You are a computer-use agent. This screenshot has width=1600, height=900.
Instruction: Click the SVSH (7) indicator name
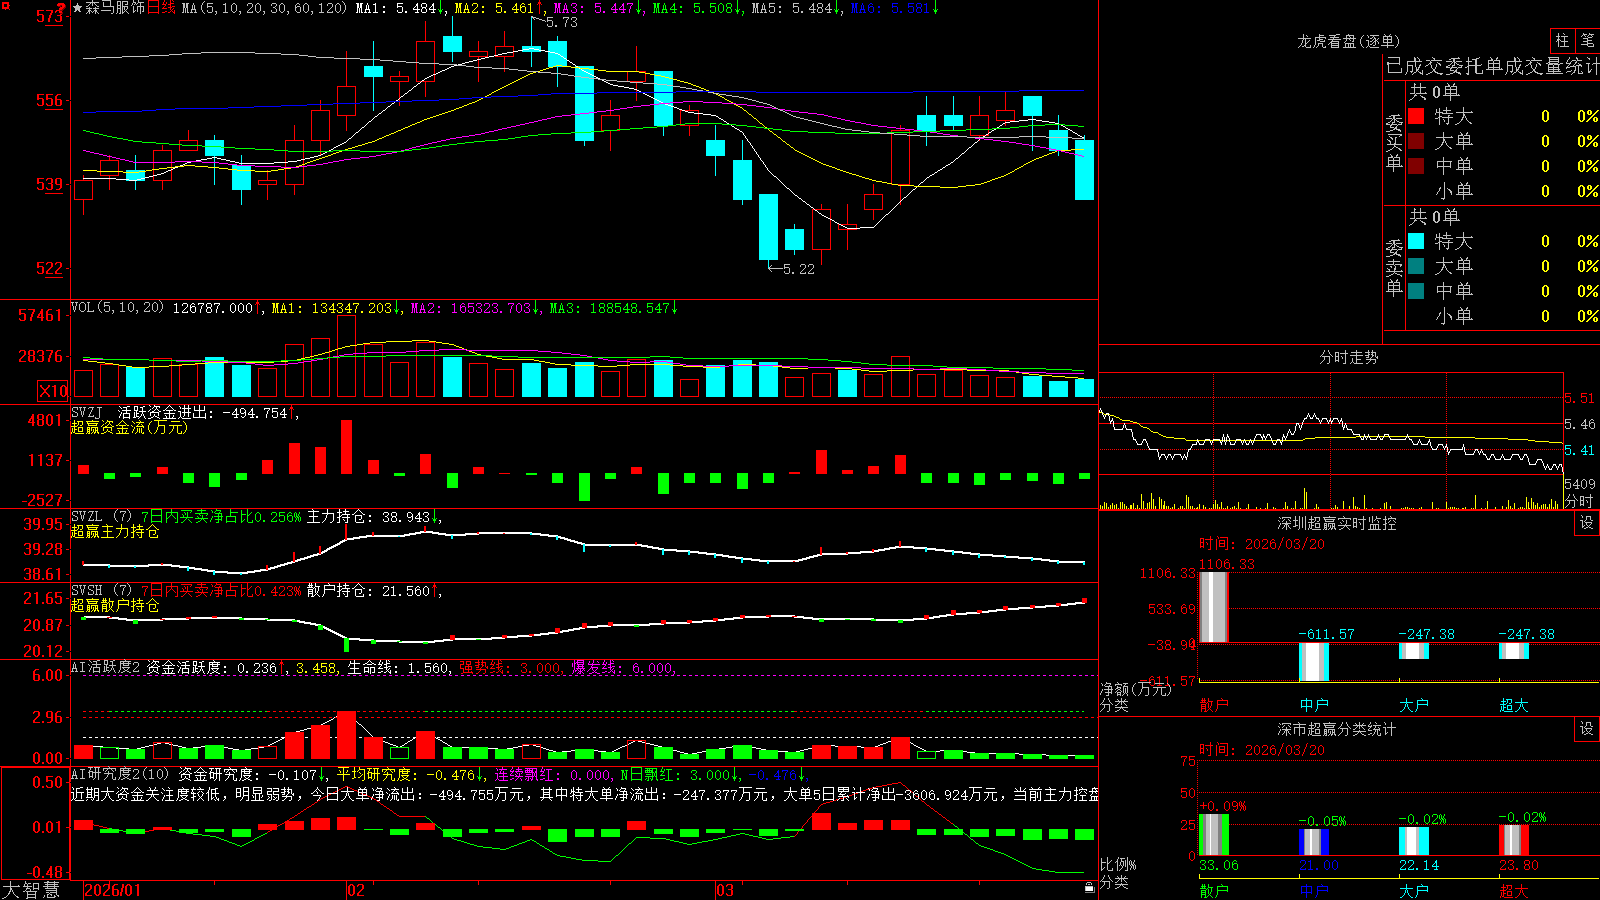102,590
